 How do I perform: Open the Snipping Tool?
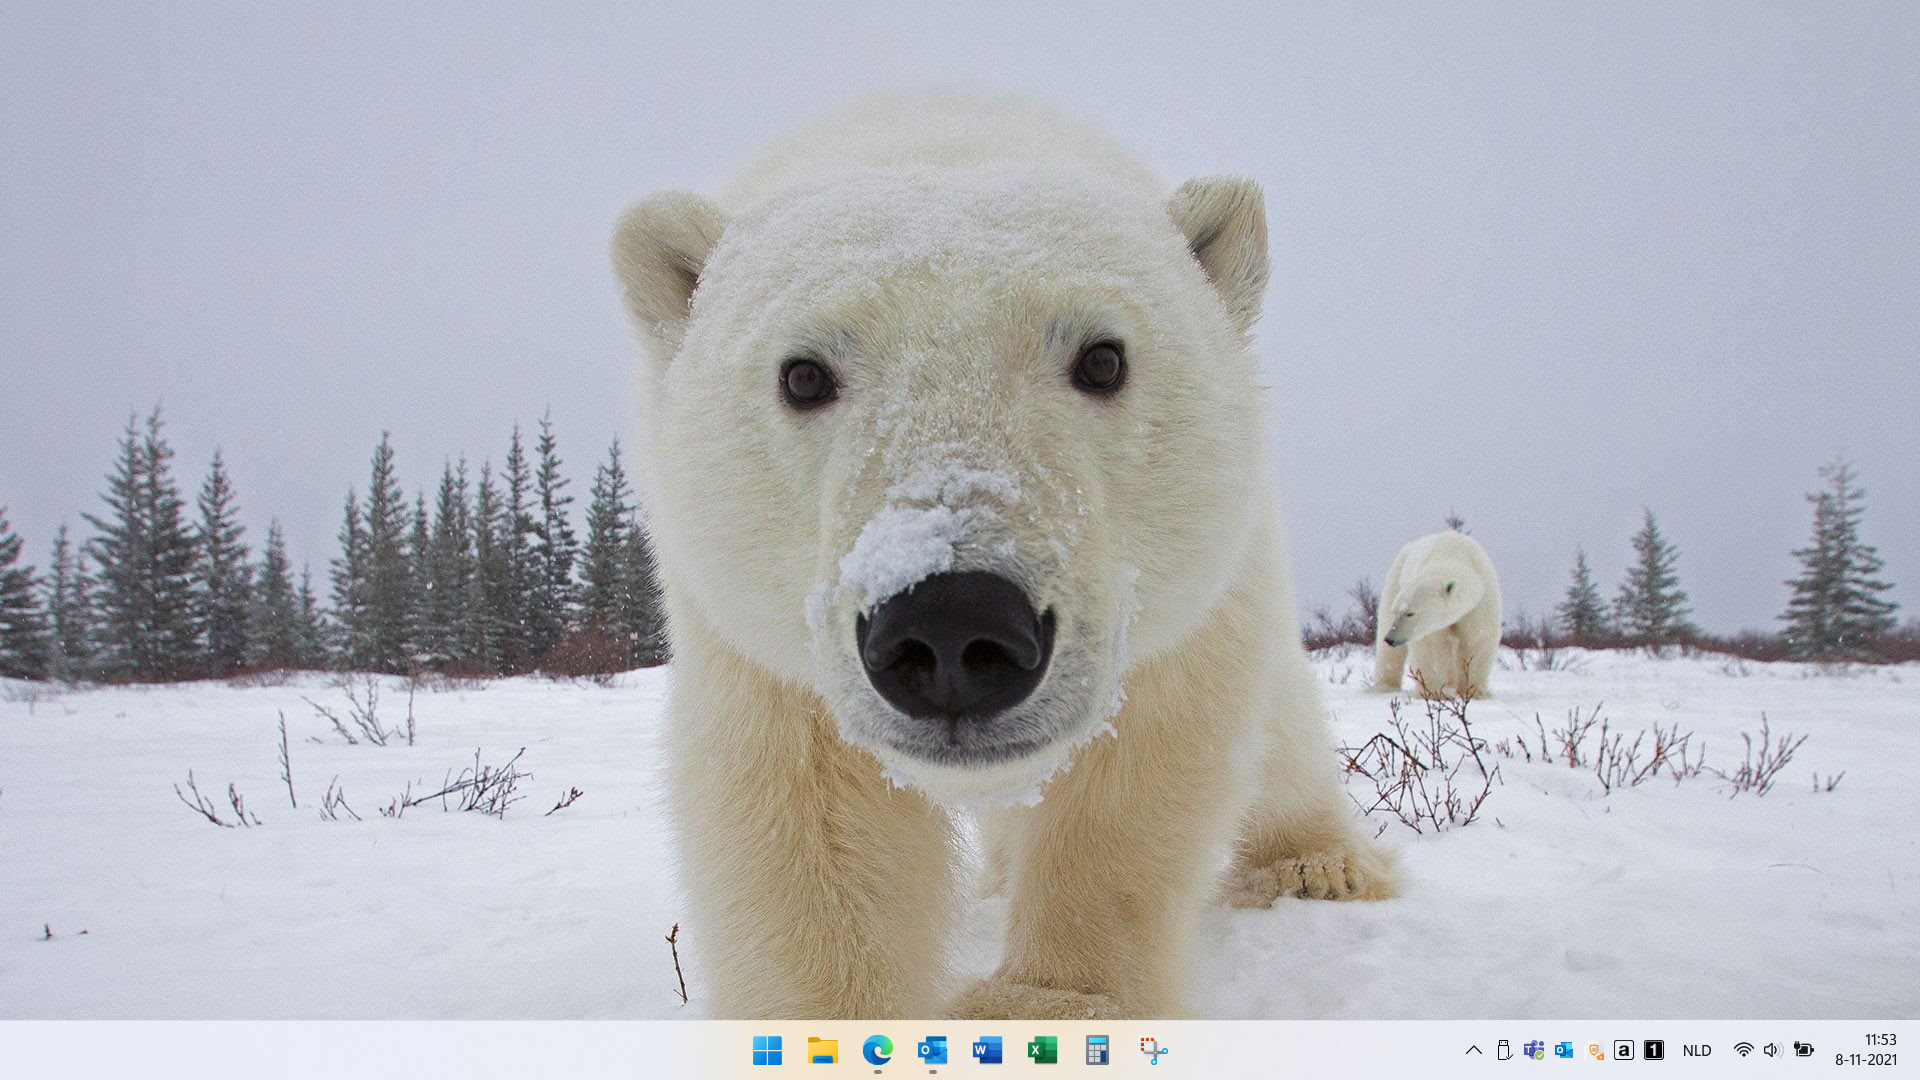1153,1050
